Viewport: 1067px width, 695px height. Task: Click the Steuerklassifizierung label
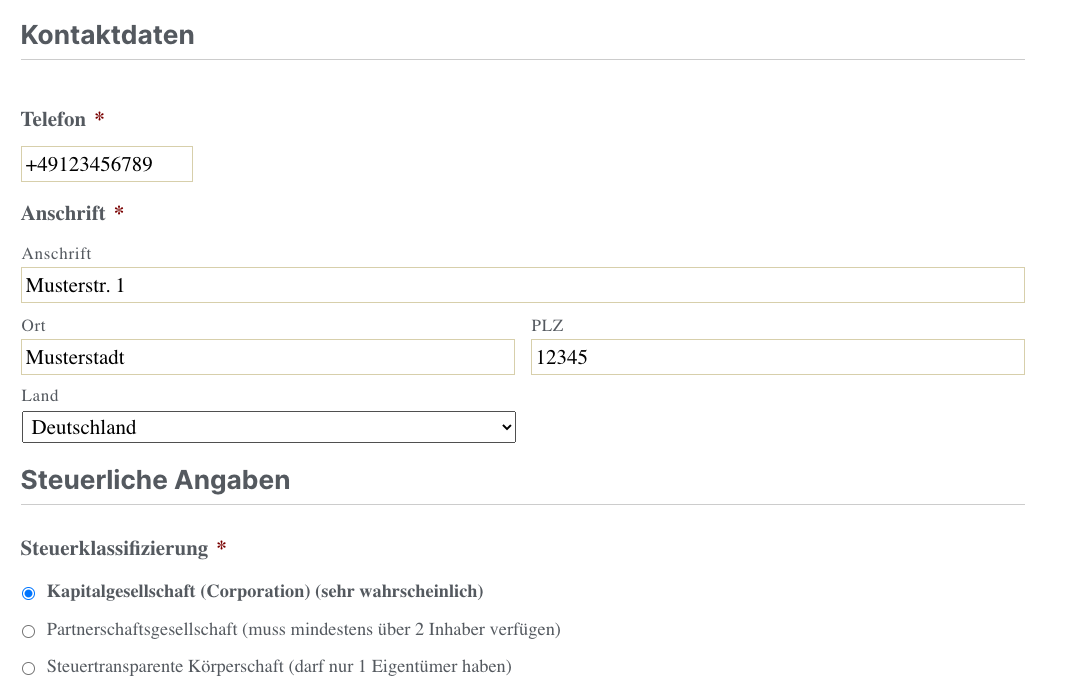(114, 548)
